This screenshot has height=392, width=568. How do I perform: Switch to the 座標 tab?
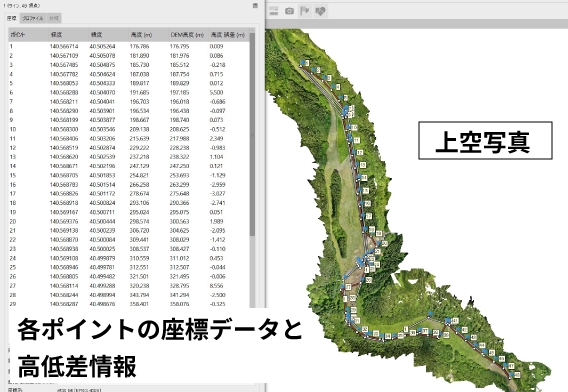[x=12, y=18]
